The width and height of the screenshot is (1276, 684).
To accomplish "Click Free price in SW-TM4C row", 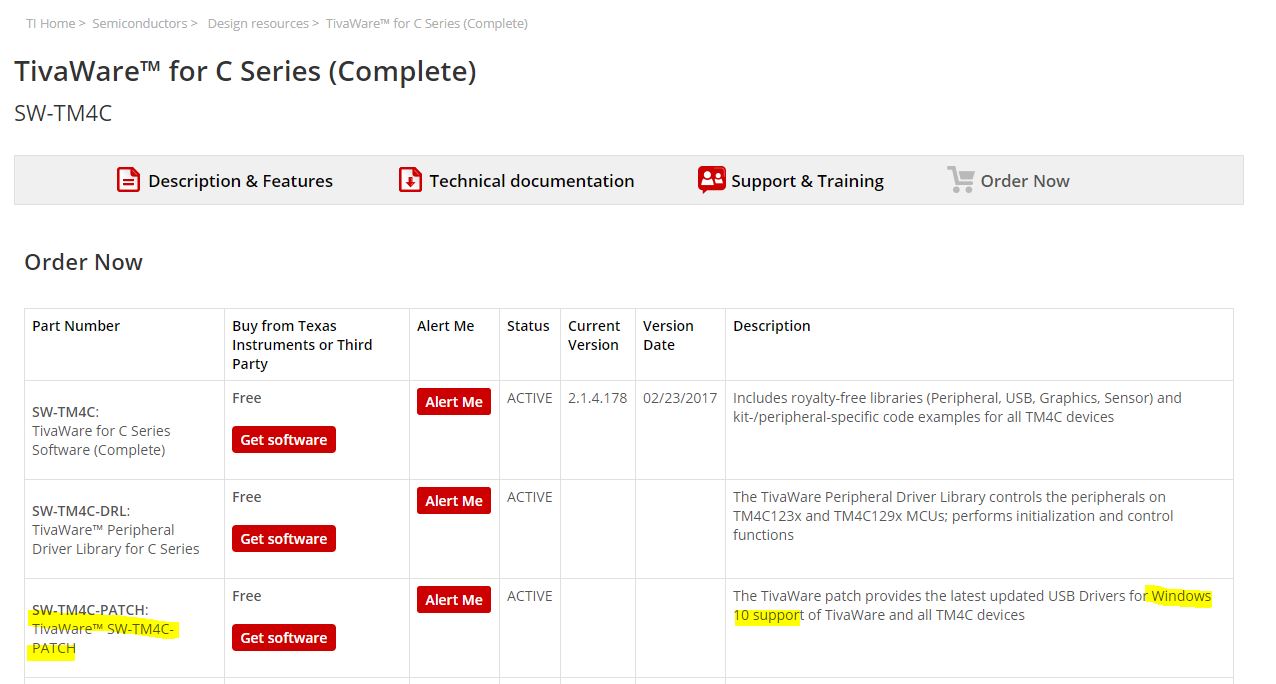I will coord(247,398).
